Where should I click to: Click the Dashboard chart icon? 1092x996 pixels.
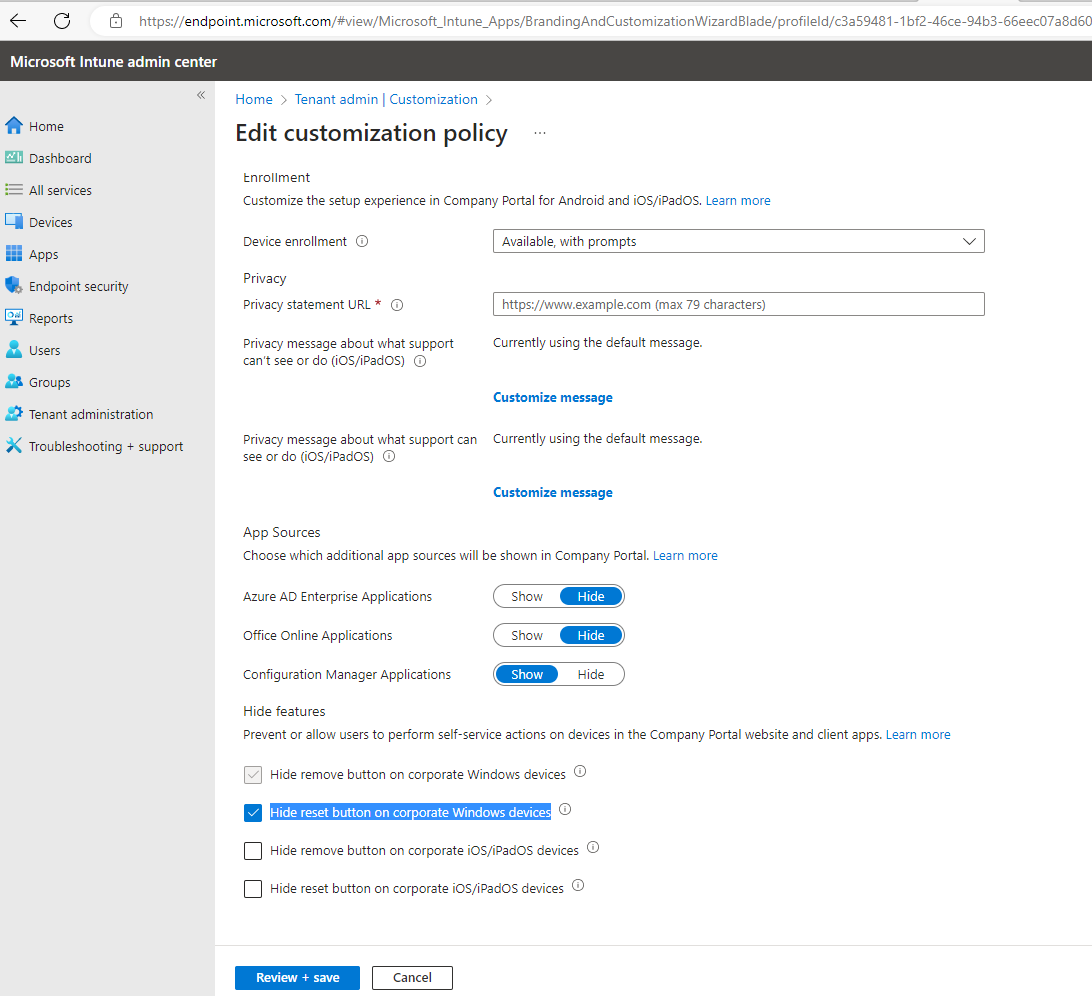[x=14, y=157]
